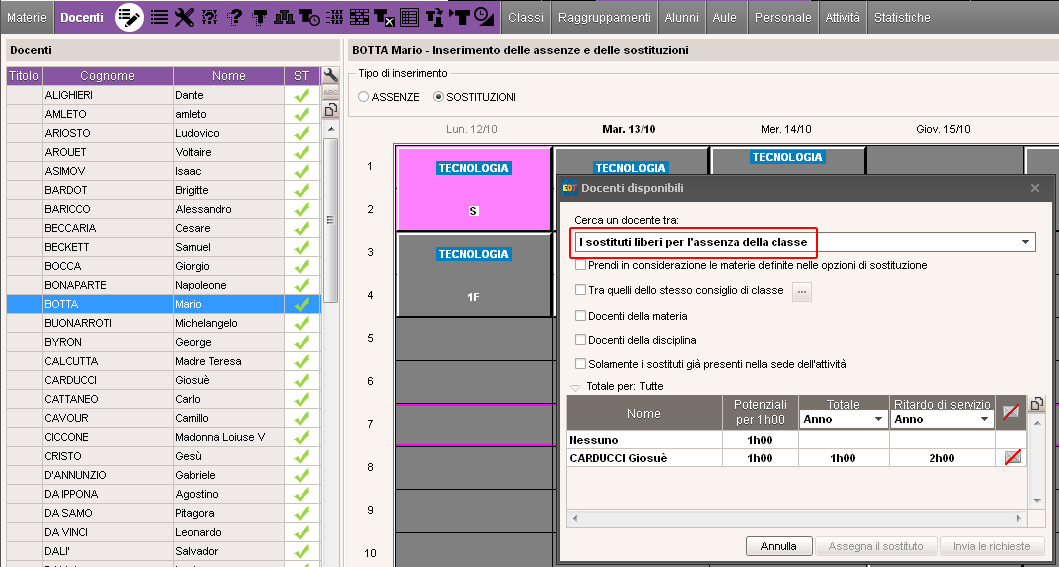Image resolution: width=1059 pixels, height=567 pixels.
Task: Click crossed envelope icon in table header
Action: coord(1011,412)
